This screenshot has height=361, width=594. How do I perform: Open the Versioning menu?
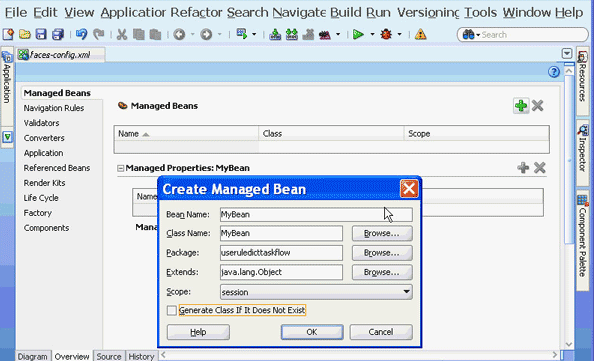click(428, 13)
